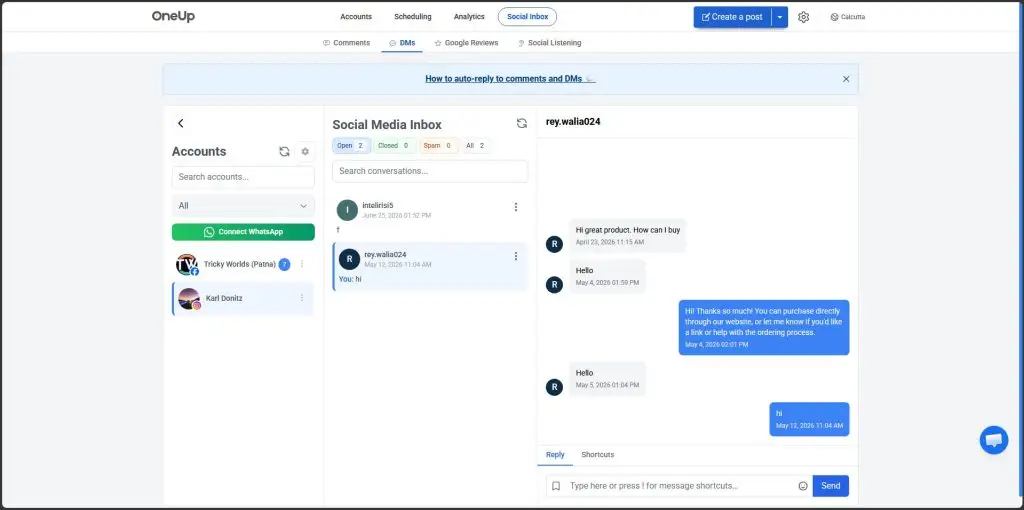
Task: Select the Tricky Worlds (Patna) account
Action: (x=240, y=264)
